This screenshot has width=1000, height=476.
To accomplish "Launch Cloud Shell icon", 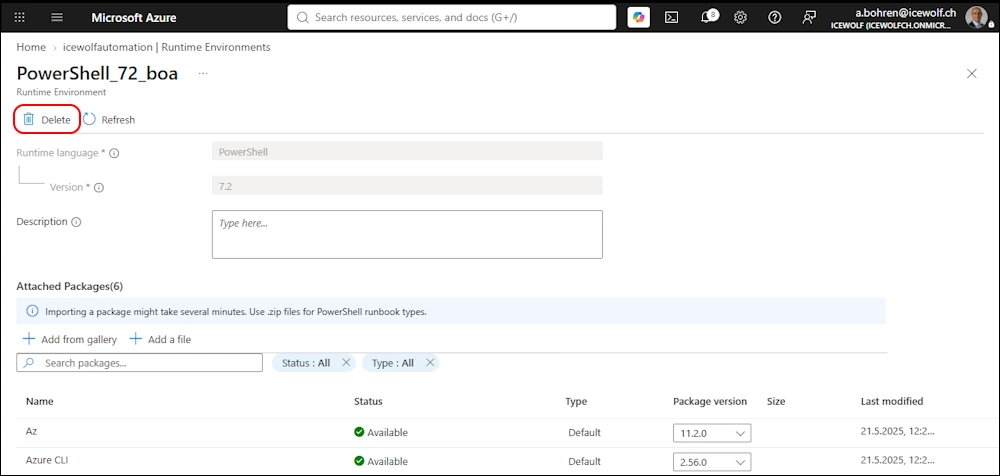I will coord(672,17).
